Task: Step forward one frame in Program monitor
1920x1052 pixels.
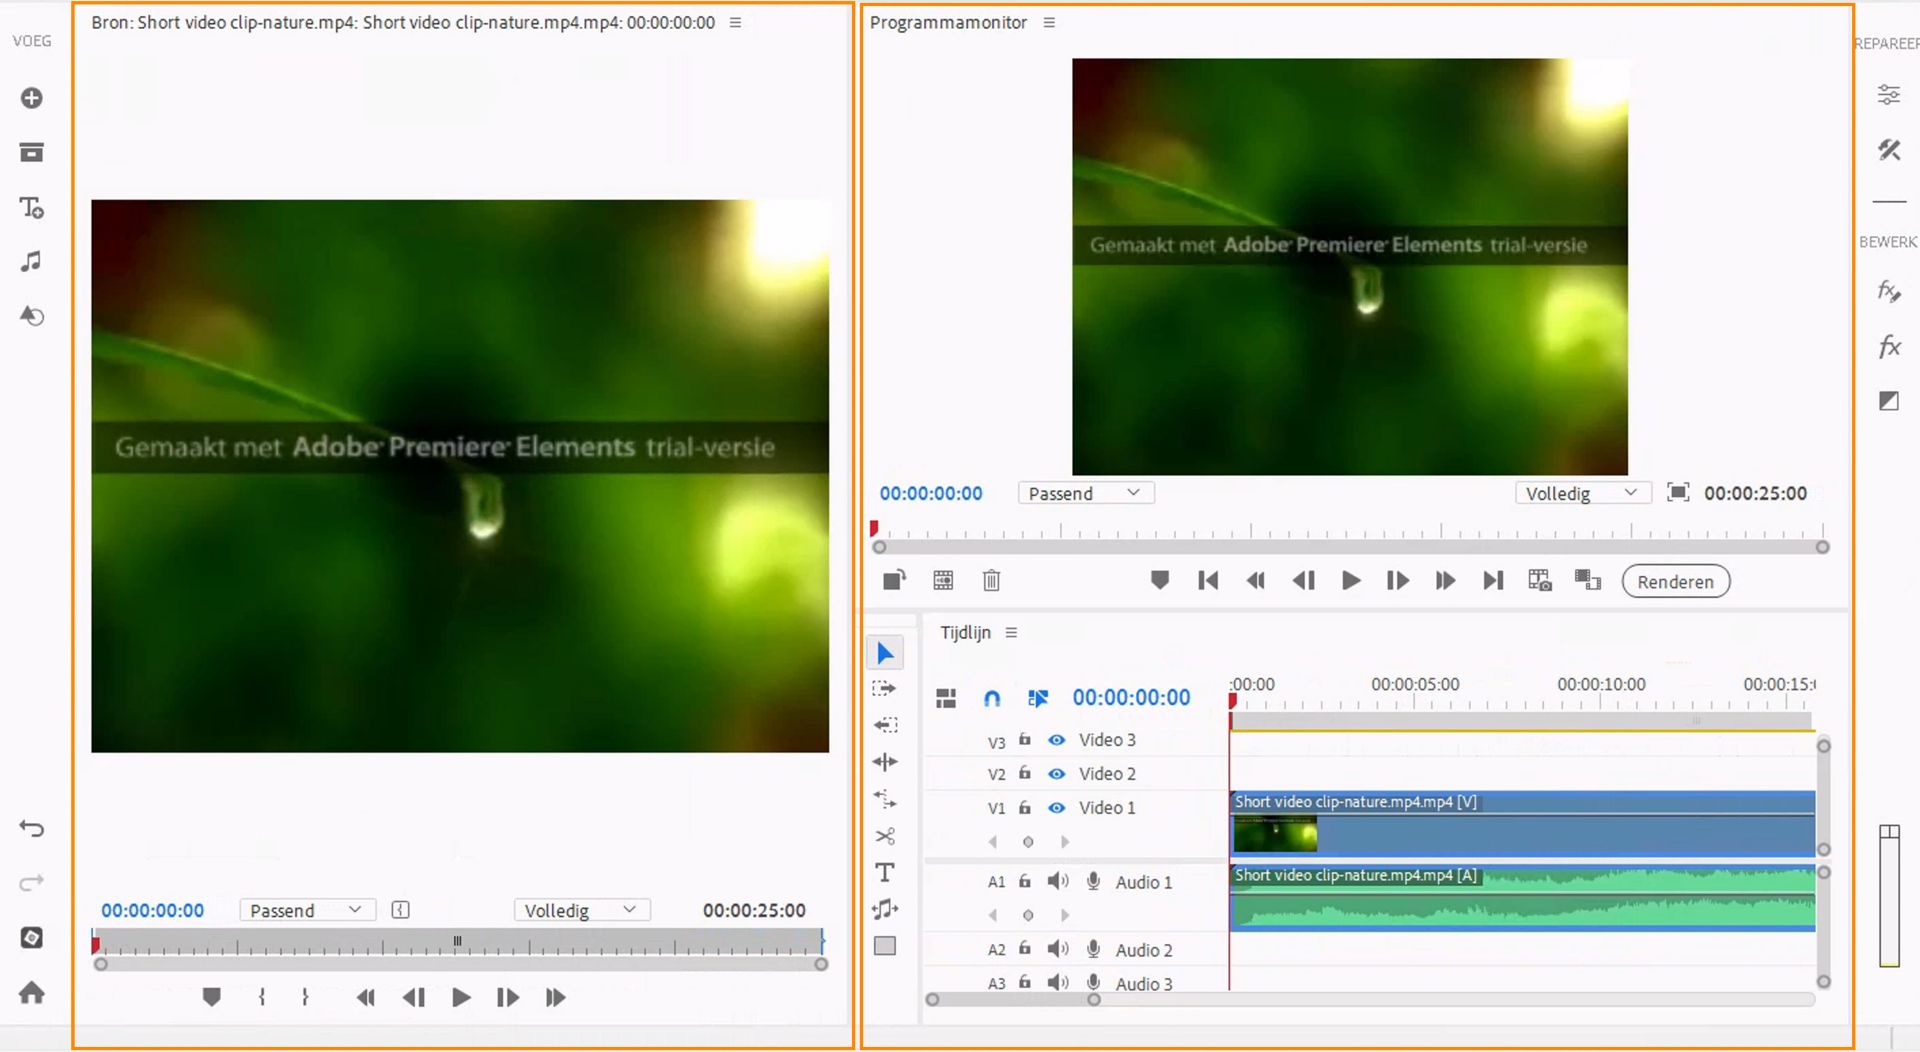Action: (1397, 580)
